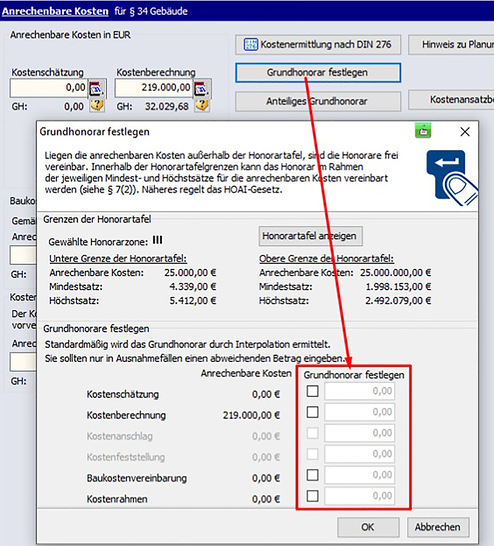
Task: Click Gewählte Honorarzone value III
Action: coord(157,240)
